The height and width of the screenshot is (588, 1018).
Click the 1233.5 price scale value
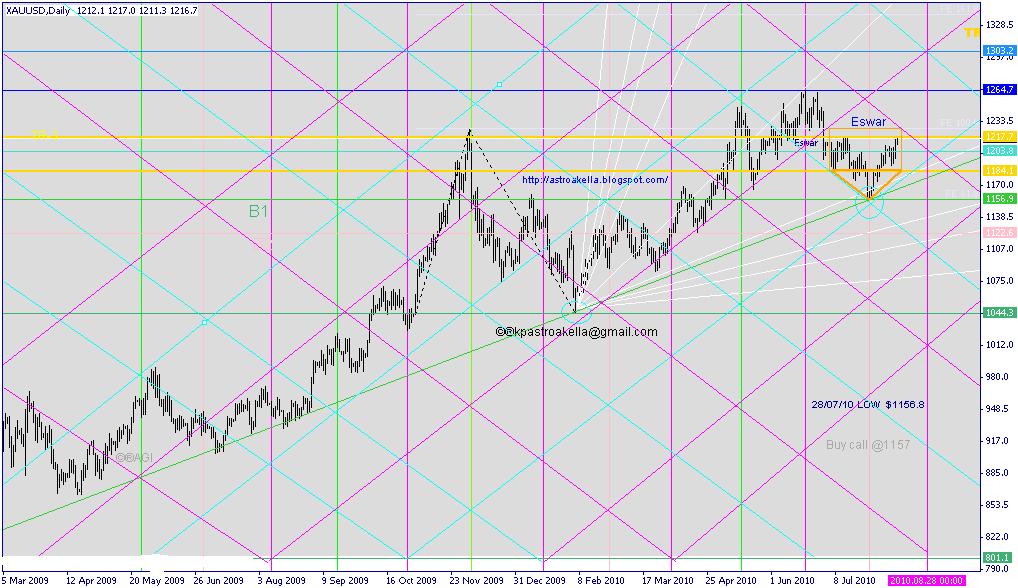(x=999, y=121)
